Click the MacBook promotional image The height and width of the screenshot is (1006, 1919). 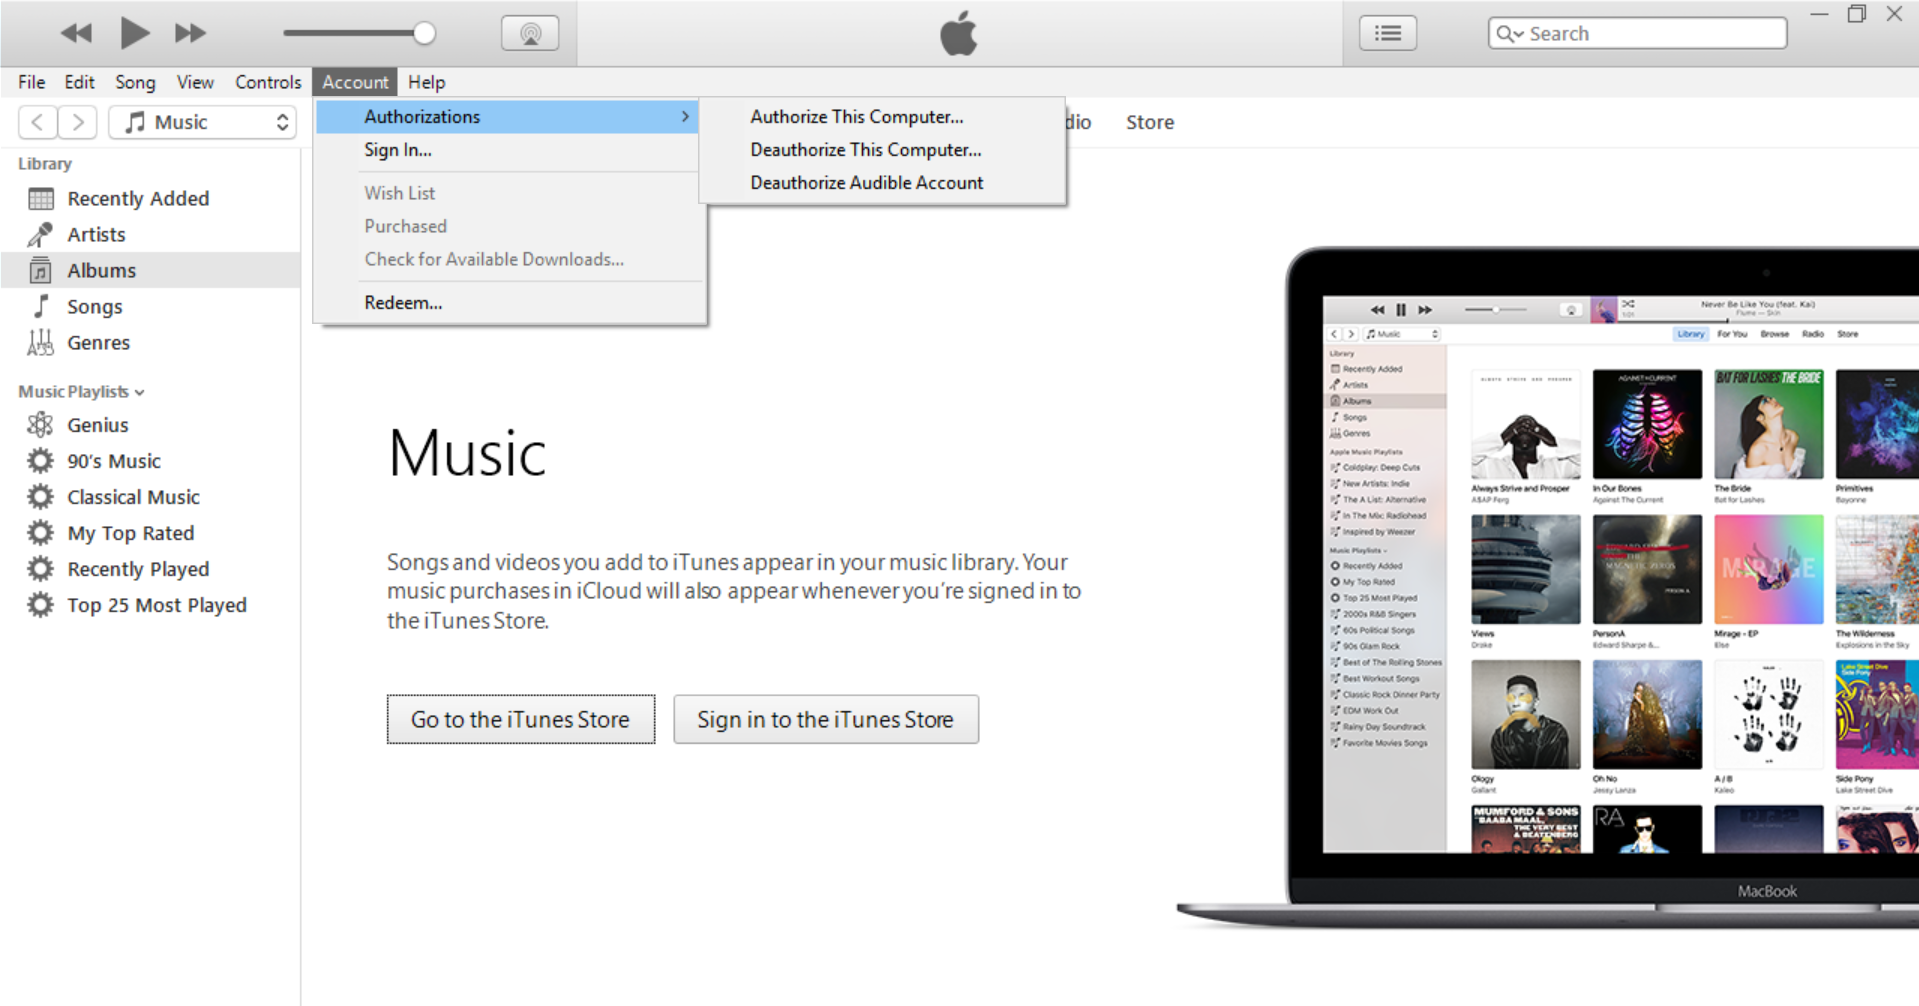point(1548,588)
